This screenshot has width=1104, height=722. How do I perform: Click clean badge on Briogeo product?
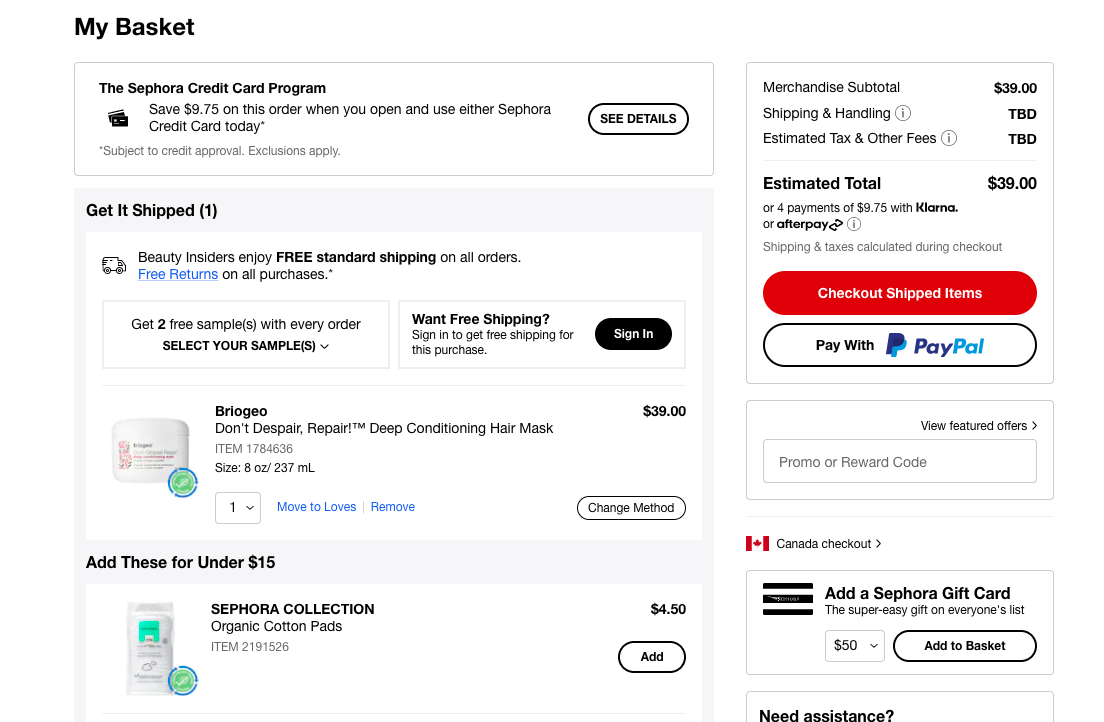click(182, 483)
